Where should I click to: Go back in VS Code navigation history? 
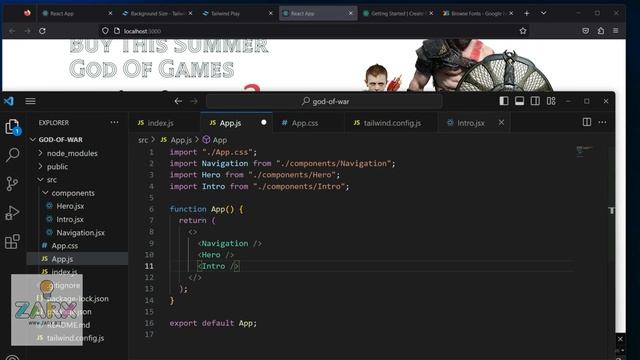pos(178,101)
